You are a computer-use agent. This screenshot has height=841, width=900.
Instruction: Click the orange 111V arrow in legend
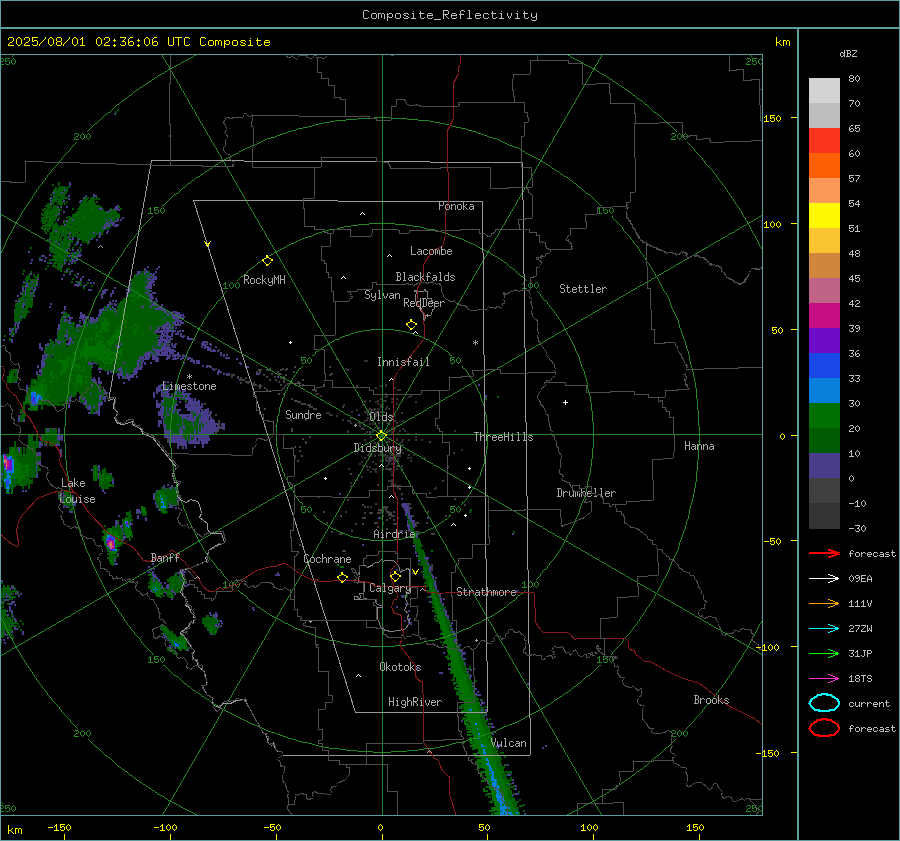[x=824, y=603]
